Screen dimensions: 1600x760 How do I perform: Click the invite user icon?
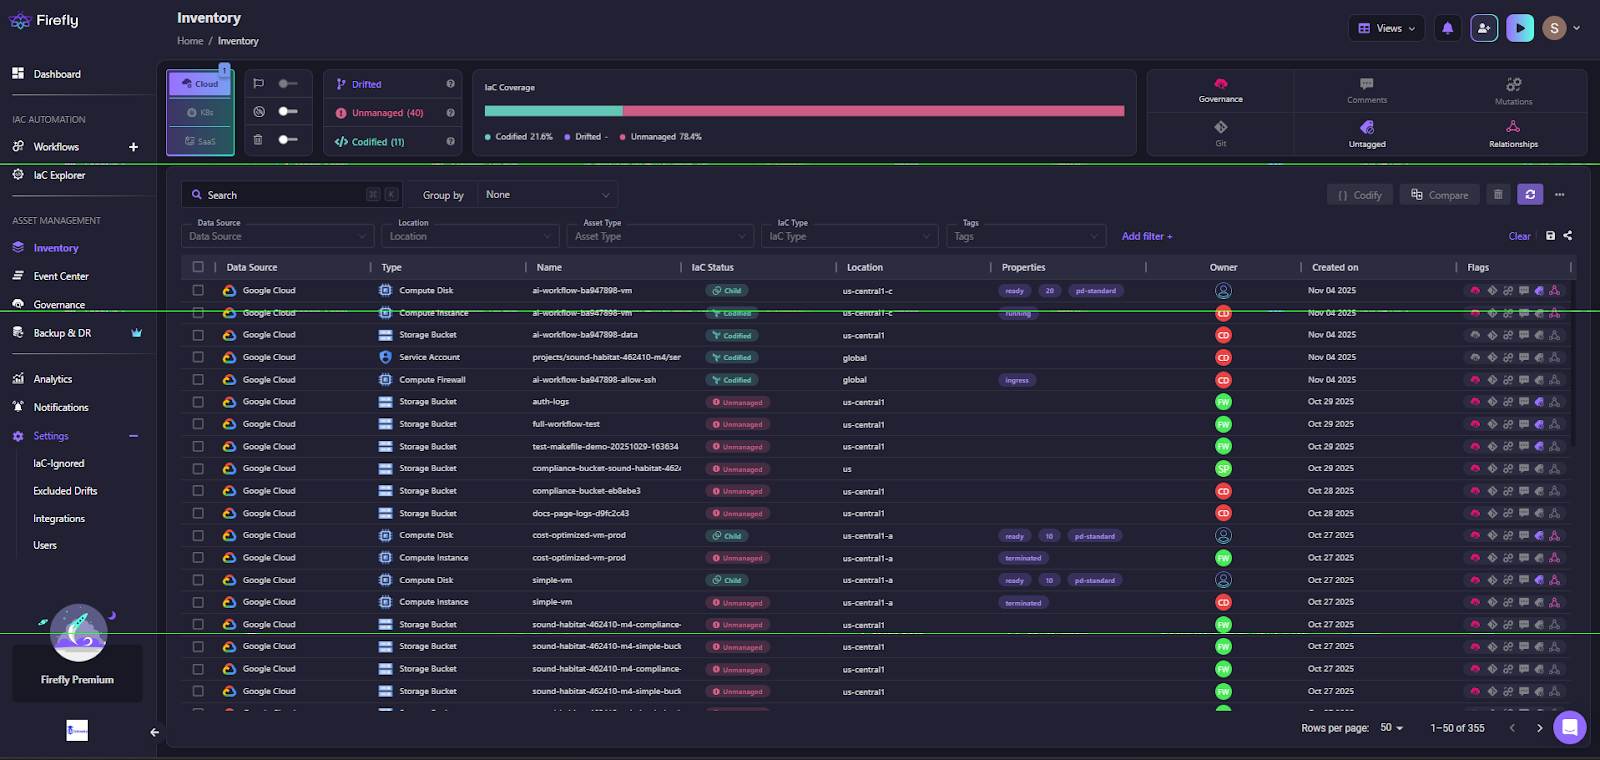pos(1484,28)
